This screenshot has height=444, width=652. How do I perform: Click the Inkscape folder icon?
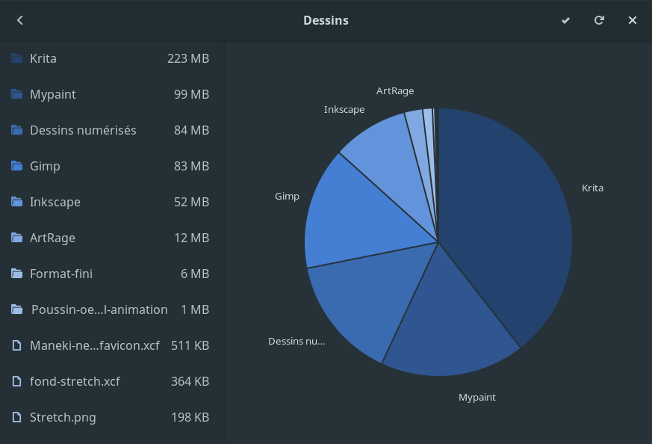pyautogui.click(x=17, y=202)
